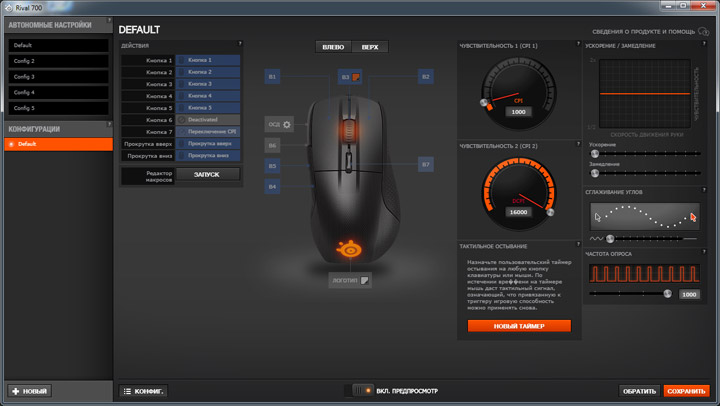720x406 pixels.
Task: Click the polling rate value field
Action: click(689, 294)
